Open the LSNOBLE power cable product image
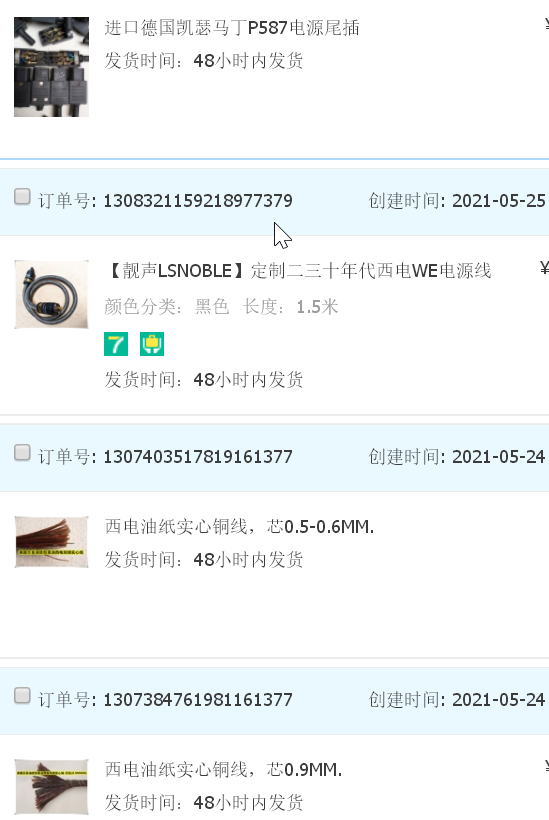Screen dimensions: 549x820 click(51, 294)
